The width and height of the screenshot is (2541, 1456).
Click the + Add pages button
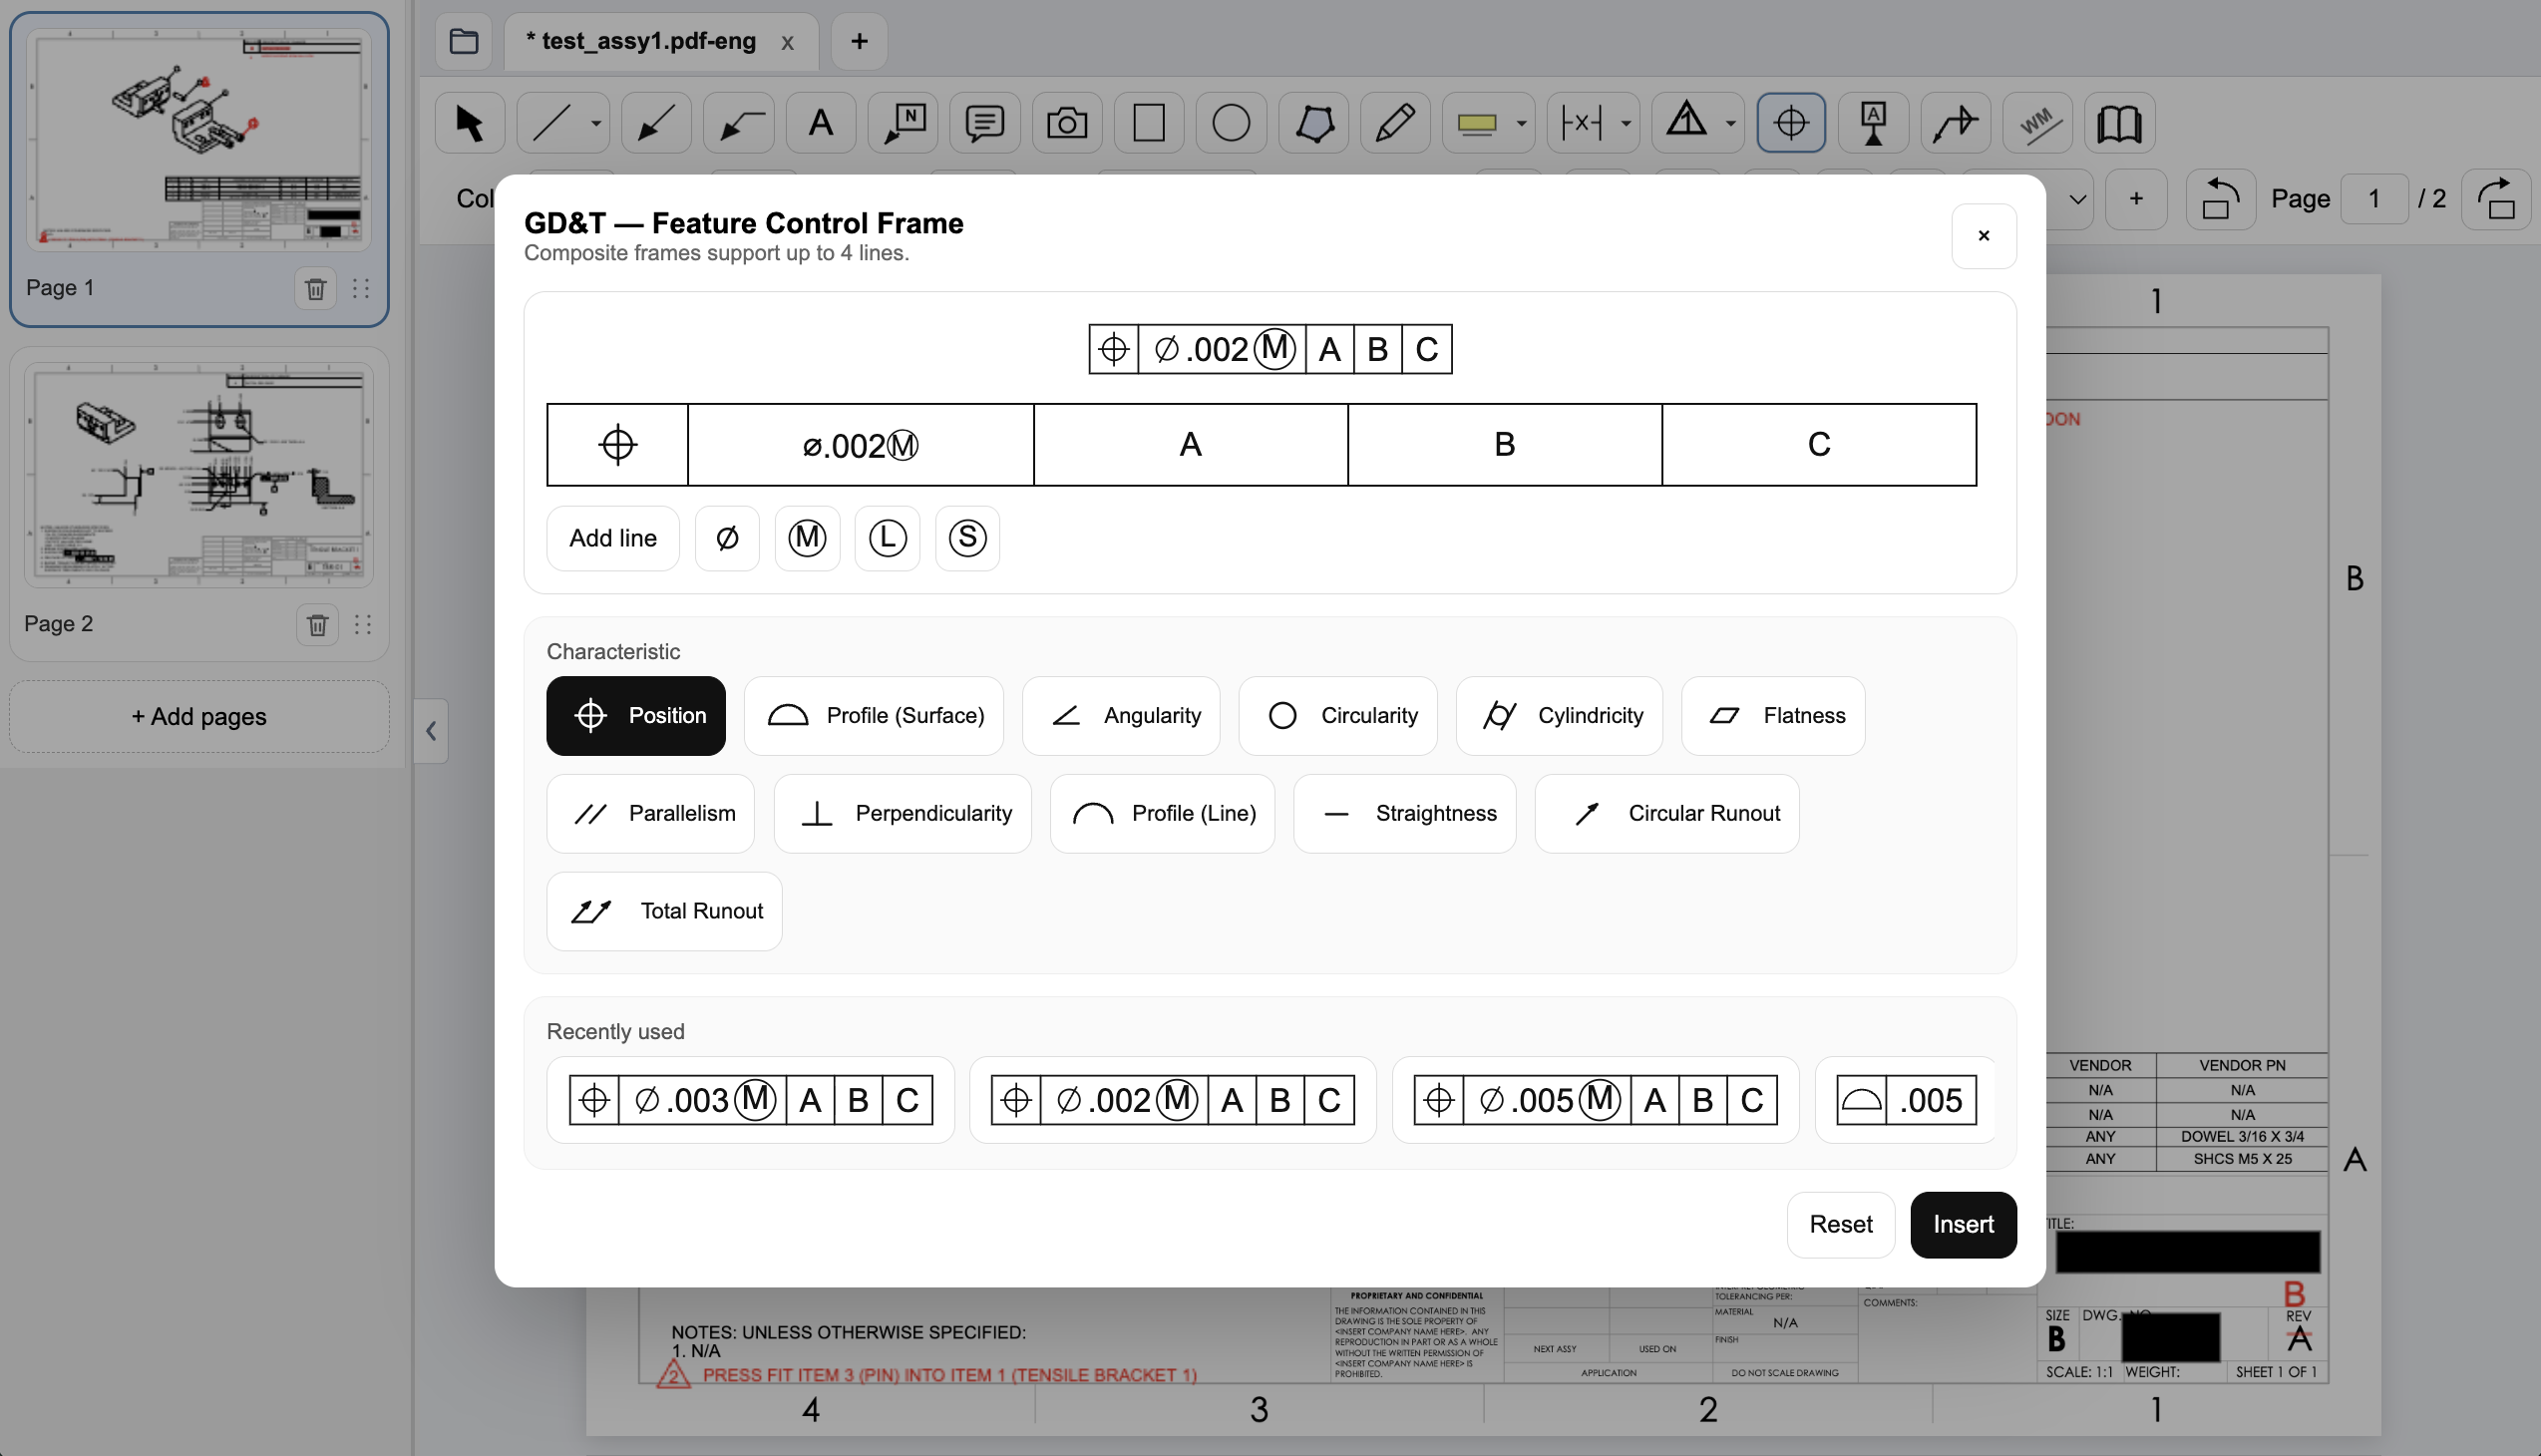tap(199, 717)
